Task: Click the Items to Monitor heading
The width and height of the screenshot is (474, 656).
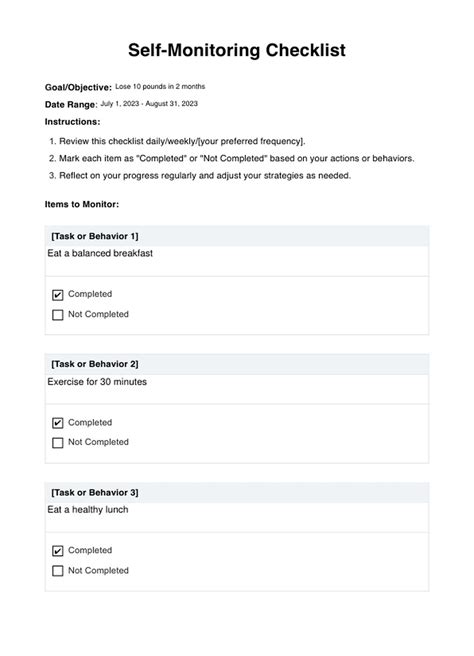Action: 82,204
